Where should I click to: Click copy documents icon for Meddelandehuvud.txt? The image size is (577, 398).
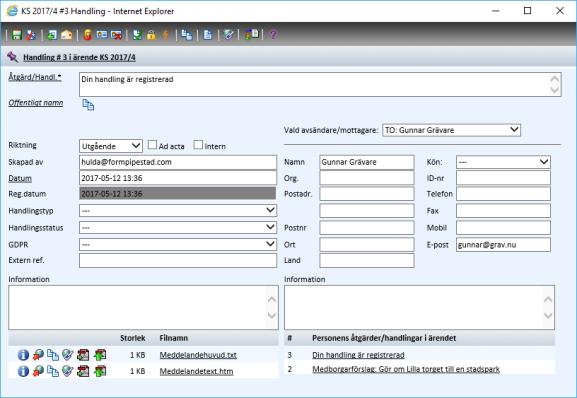pyautogui.click(x=53, y=355)
